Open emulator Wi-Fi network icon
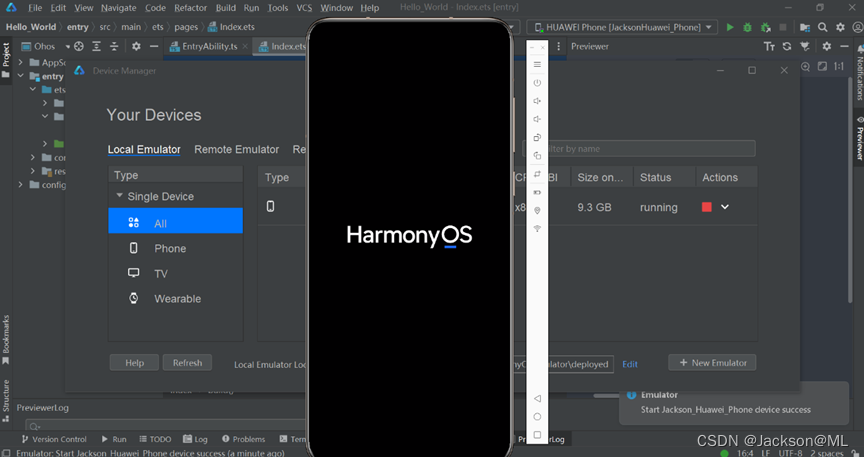The image size is (864, 457). [x=537, y=228]
